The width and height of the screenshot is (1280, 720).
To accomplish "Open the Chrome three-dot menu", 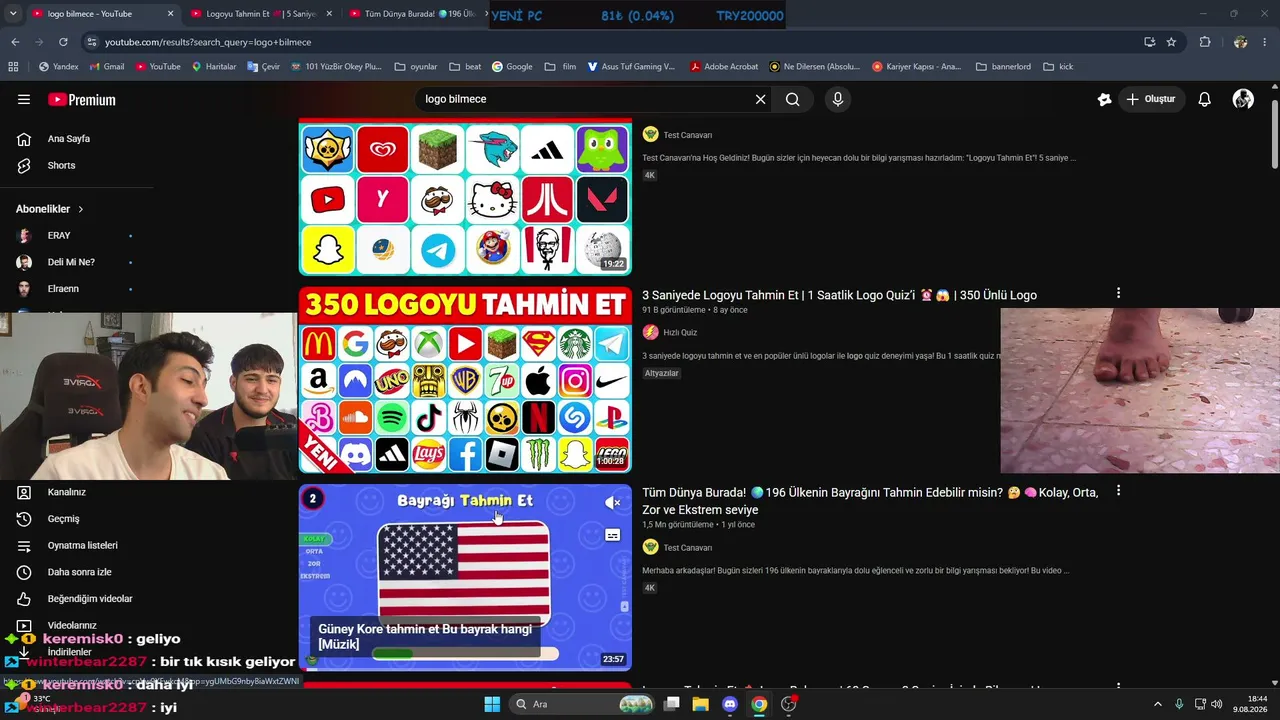I will click(1265, 42).
